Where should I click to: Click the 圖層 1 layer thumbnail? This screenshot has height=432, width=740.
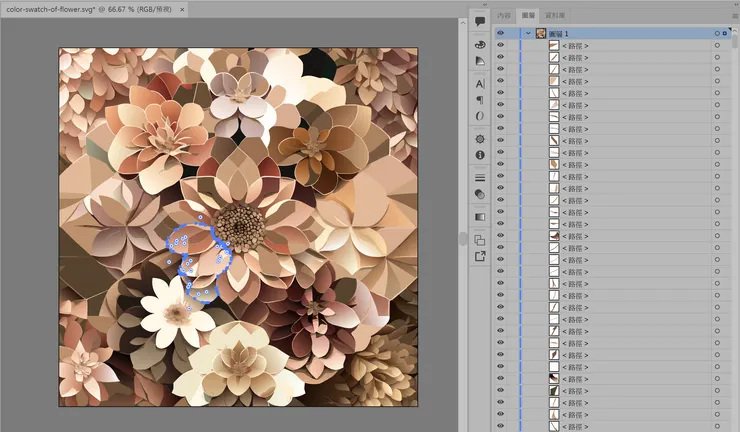[x=541, y=33]
